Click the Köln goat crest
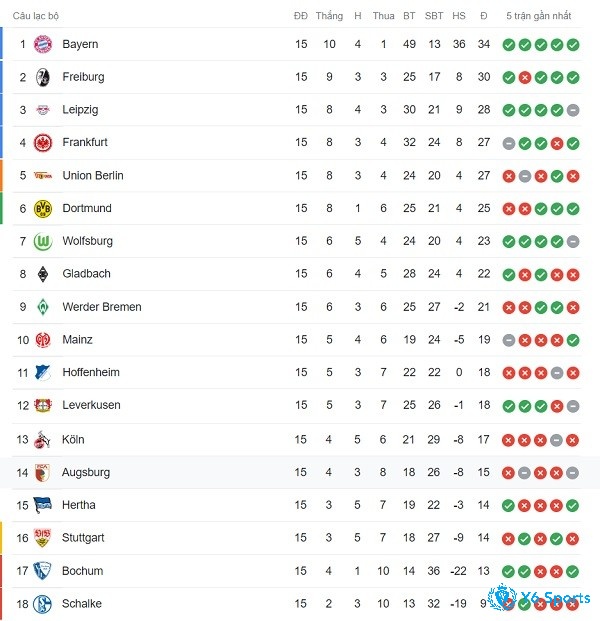The image size is (600, 621). [42, 439]
